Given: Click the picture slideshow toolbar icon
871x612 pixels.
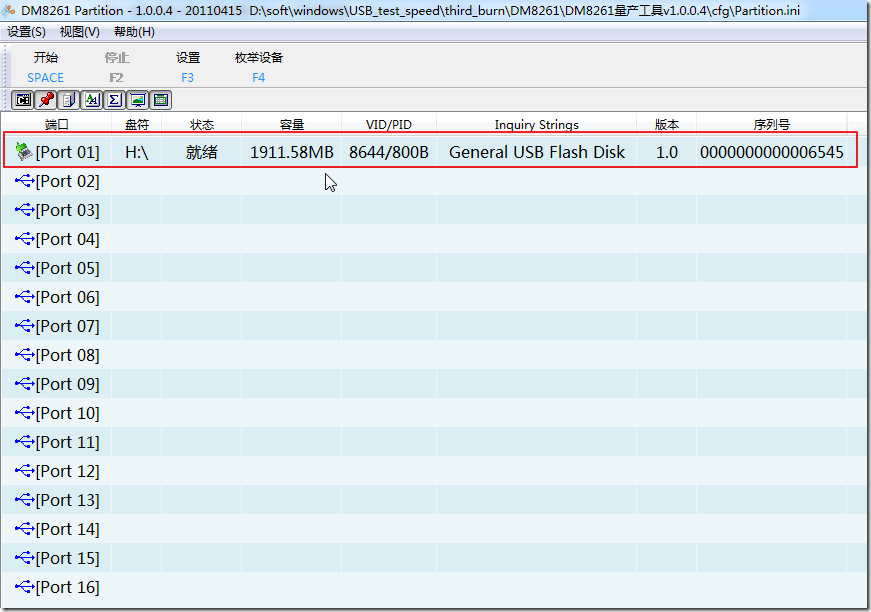Looking at the screenshot, I should [137, 100].
